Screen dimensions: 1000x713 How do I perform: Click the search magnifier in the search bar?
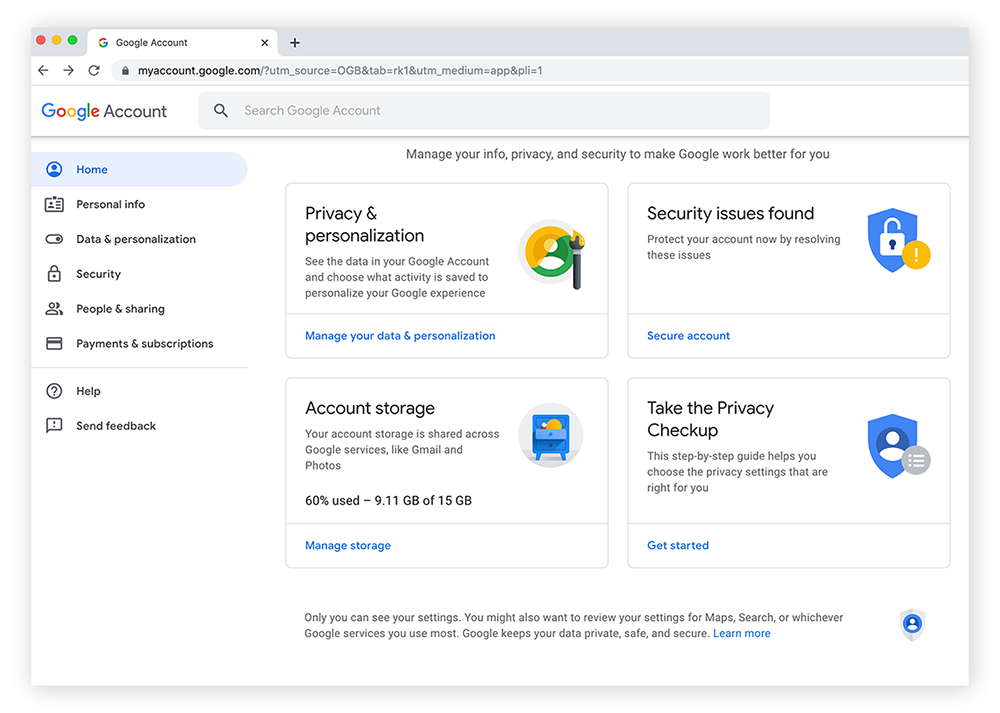pyautogui.click(x=221, y=110)
